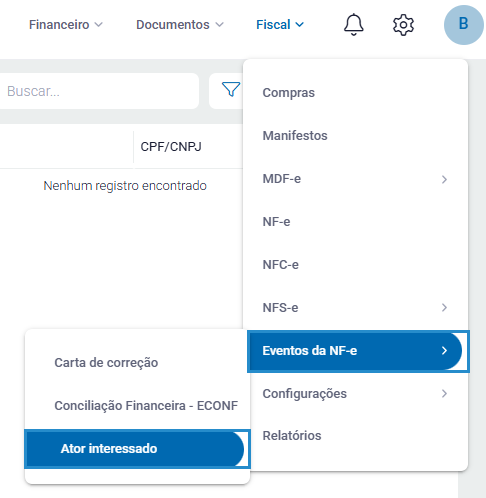Viewport: 486px width, 498px height.
Task: Select Manifestos in the Fiscal menu
Action: coord(355,136)
